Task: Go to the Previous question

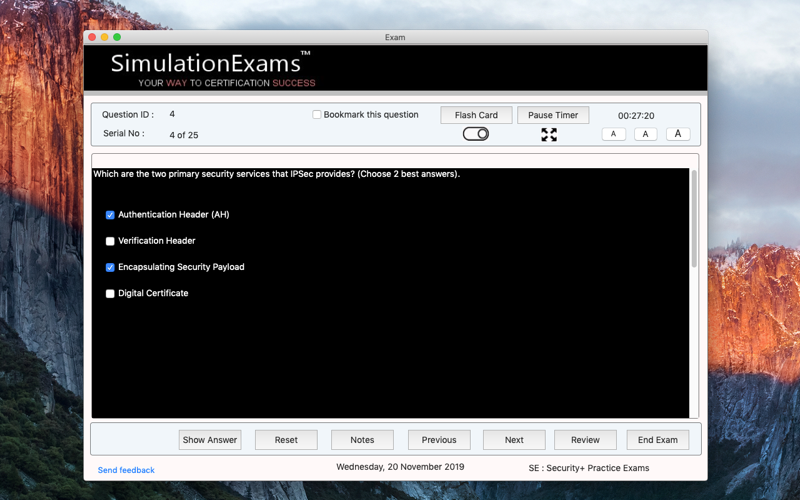Action: [x=439, y=440]
